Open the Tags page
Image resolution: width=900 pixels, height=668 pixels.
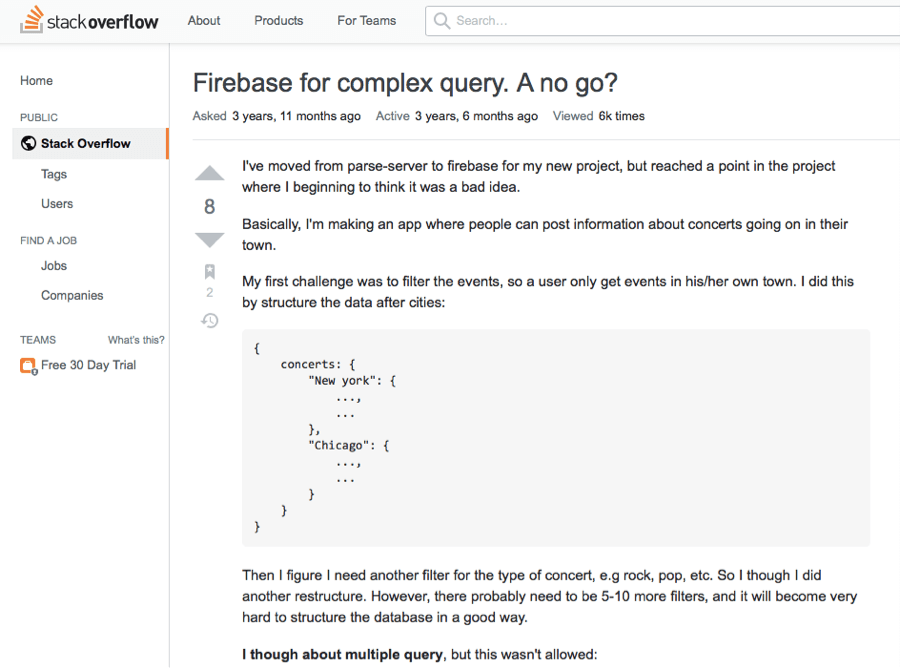tap(54, 174)
